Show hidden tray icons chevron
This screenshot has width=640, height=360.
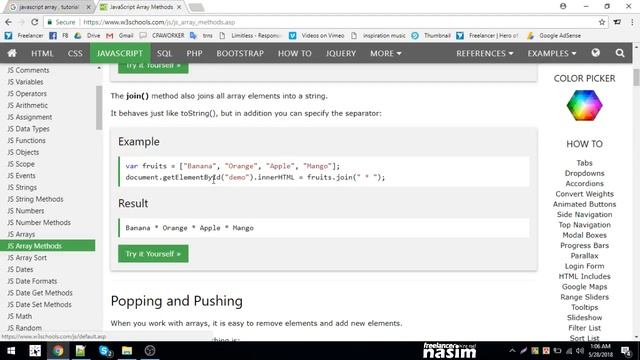(x=512, y=351)
